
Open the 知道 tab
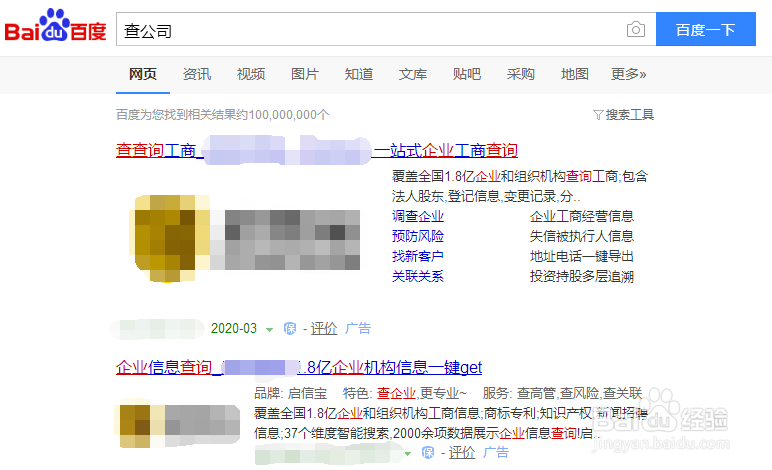tap(359, 74)
